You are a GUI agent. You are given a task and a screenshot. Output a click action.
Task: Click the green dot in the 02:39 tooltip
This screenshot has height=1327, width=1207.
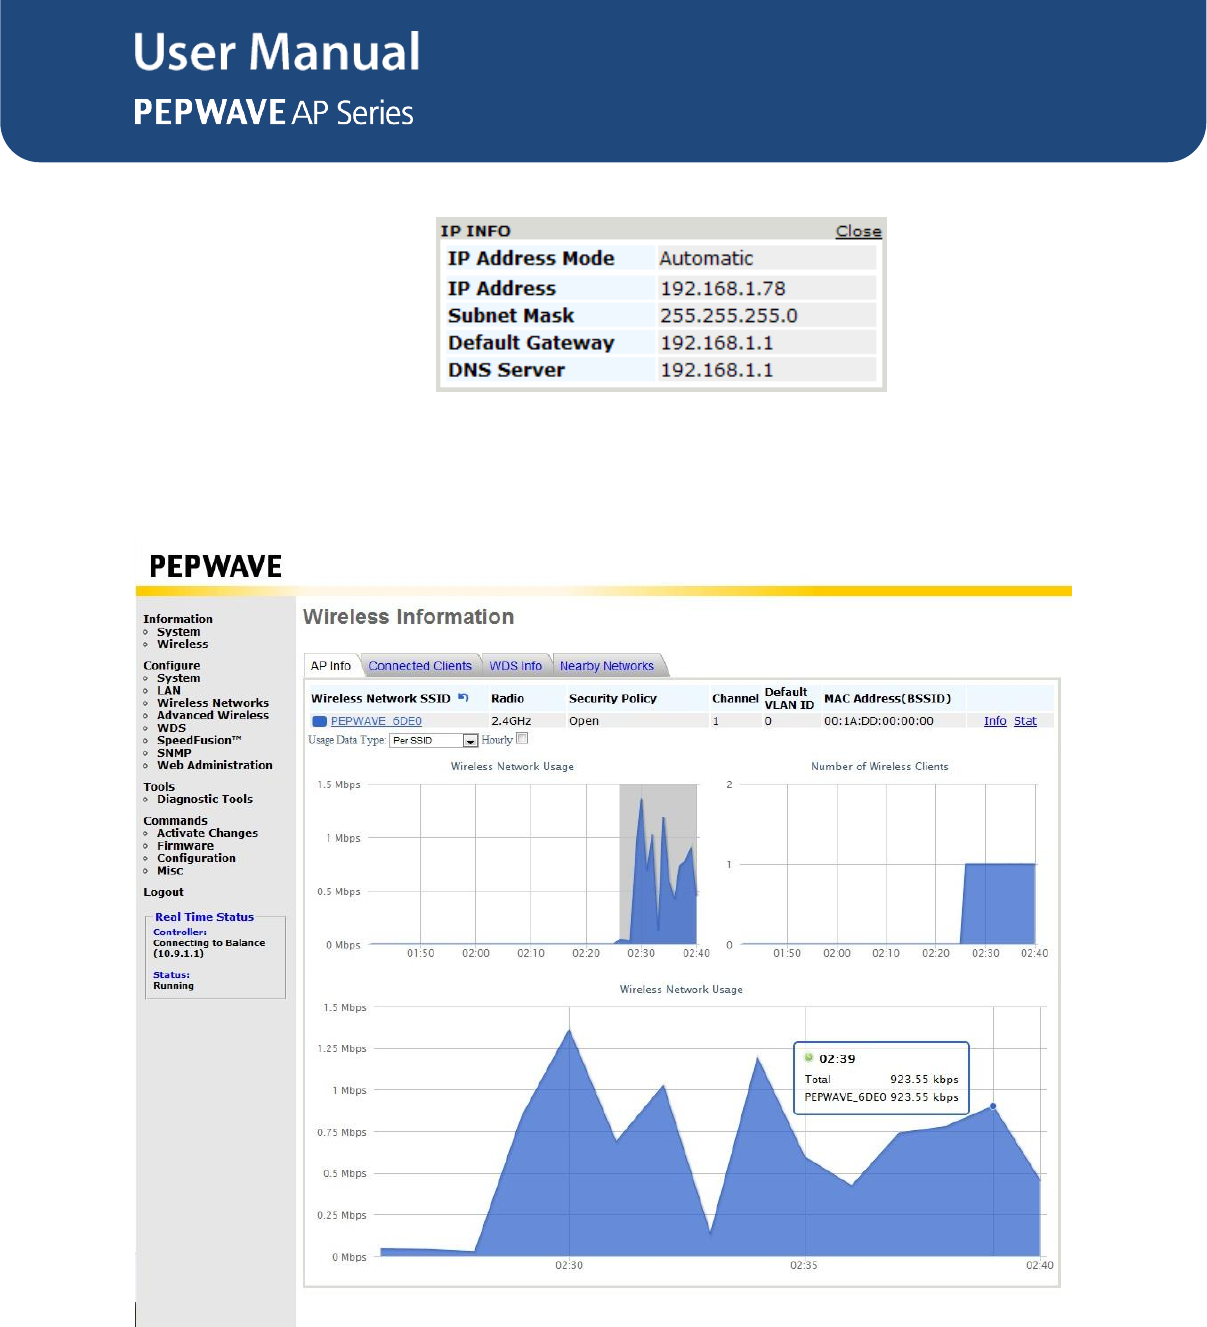point(809,1057)
